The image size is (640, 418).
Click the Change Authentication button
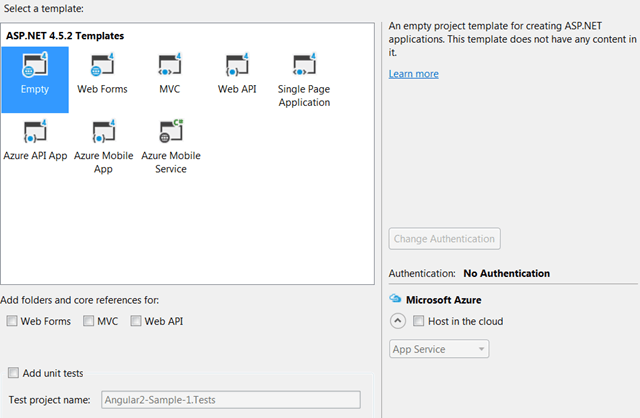pyautogui.click(x=444, y=239)
